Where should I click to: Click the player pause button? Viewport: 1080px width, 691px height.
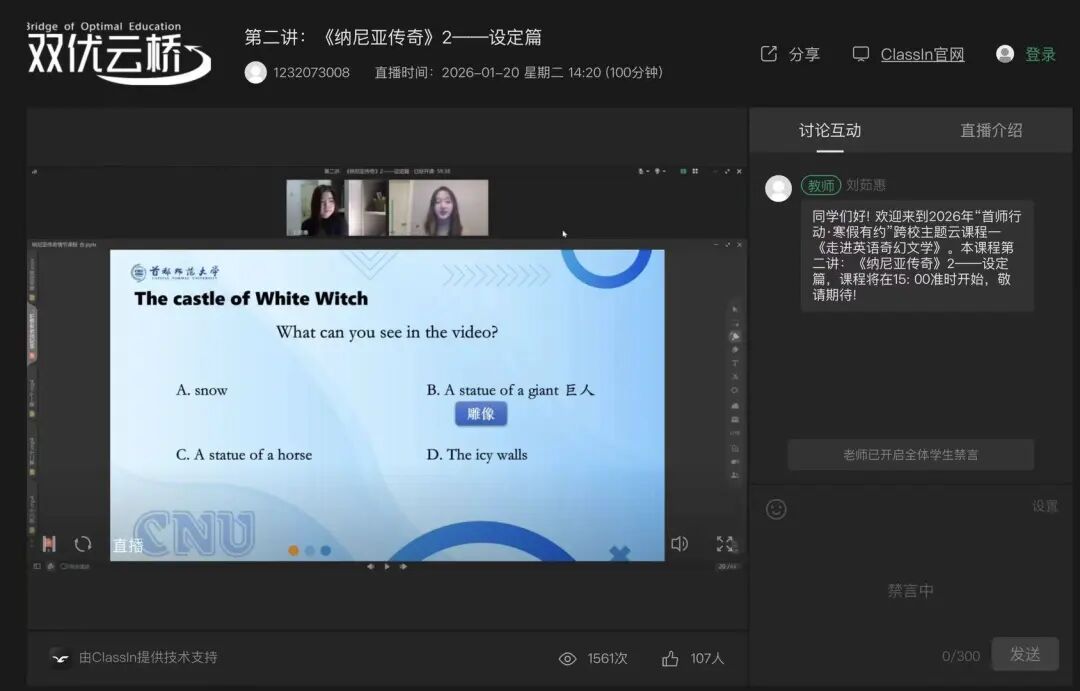49,544
